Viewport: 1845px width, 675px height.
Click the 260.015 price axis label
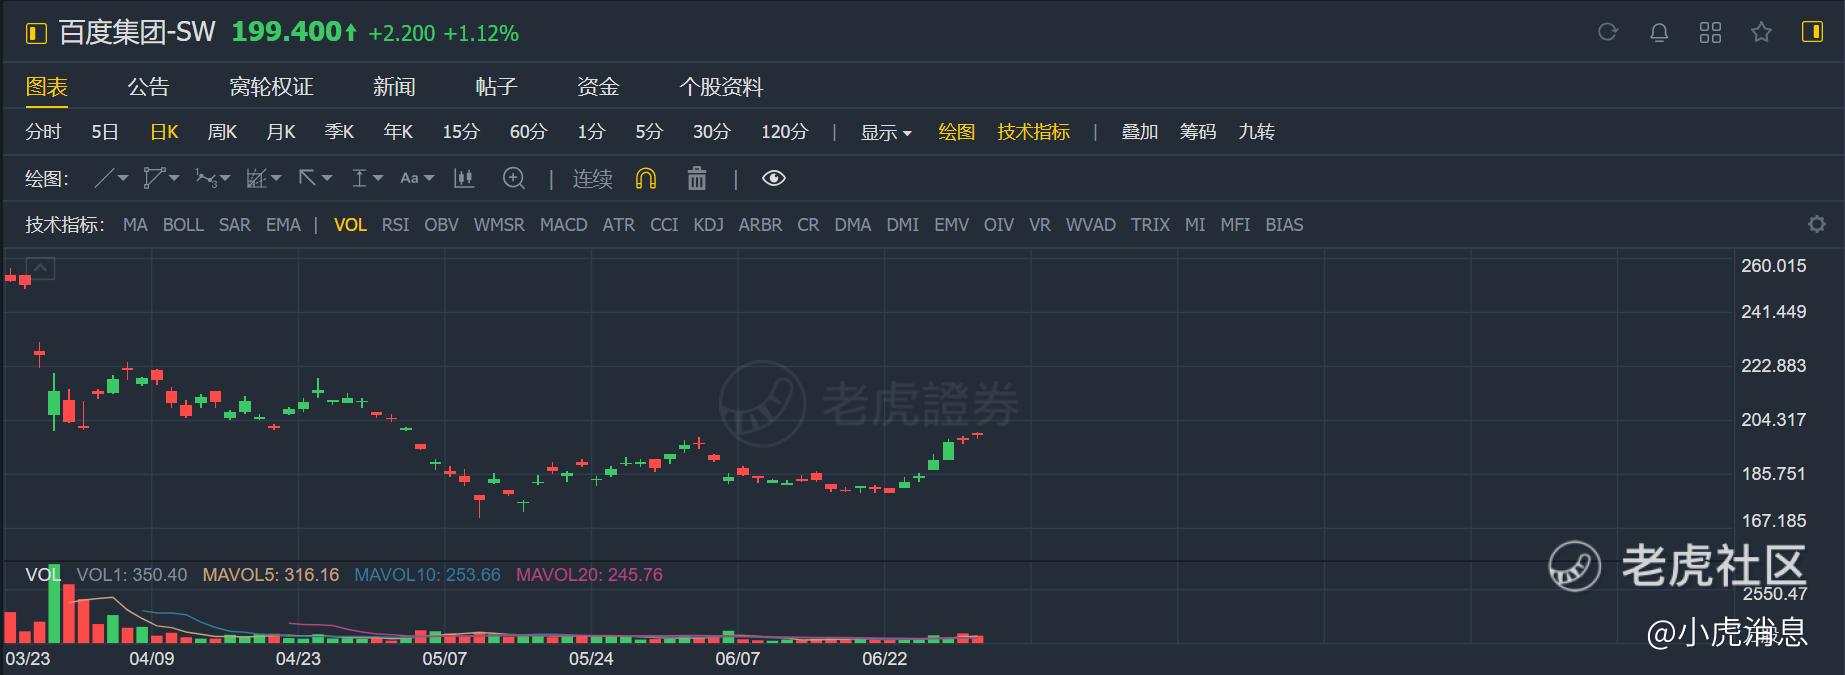[1774, 266]
